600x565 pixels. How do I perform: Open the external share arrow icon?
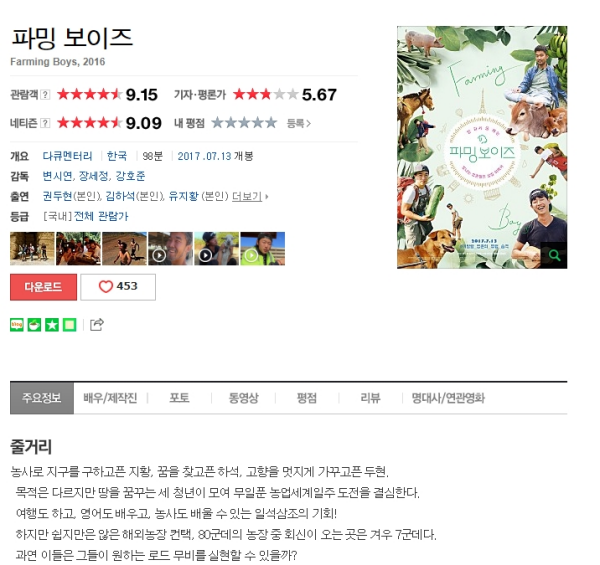[96, 324]
